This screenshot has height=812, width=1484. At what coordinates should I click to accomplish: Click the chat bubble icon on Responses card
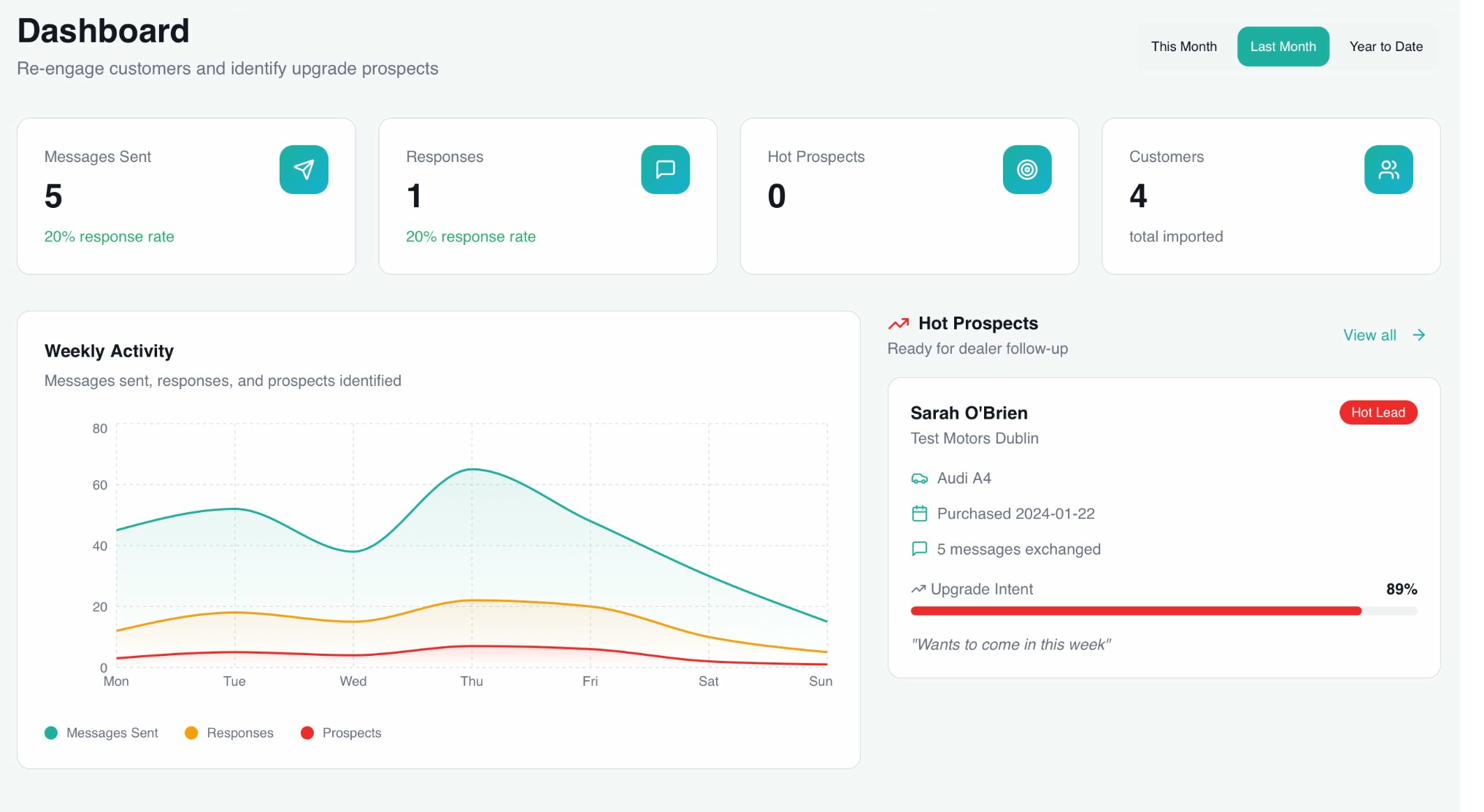coord(665,169)
